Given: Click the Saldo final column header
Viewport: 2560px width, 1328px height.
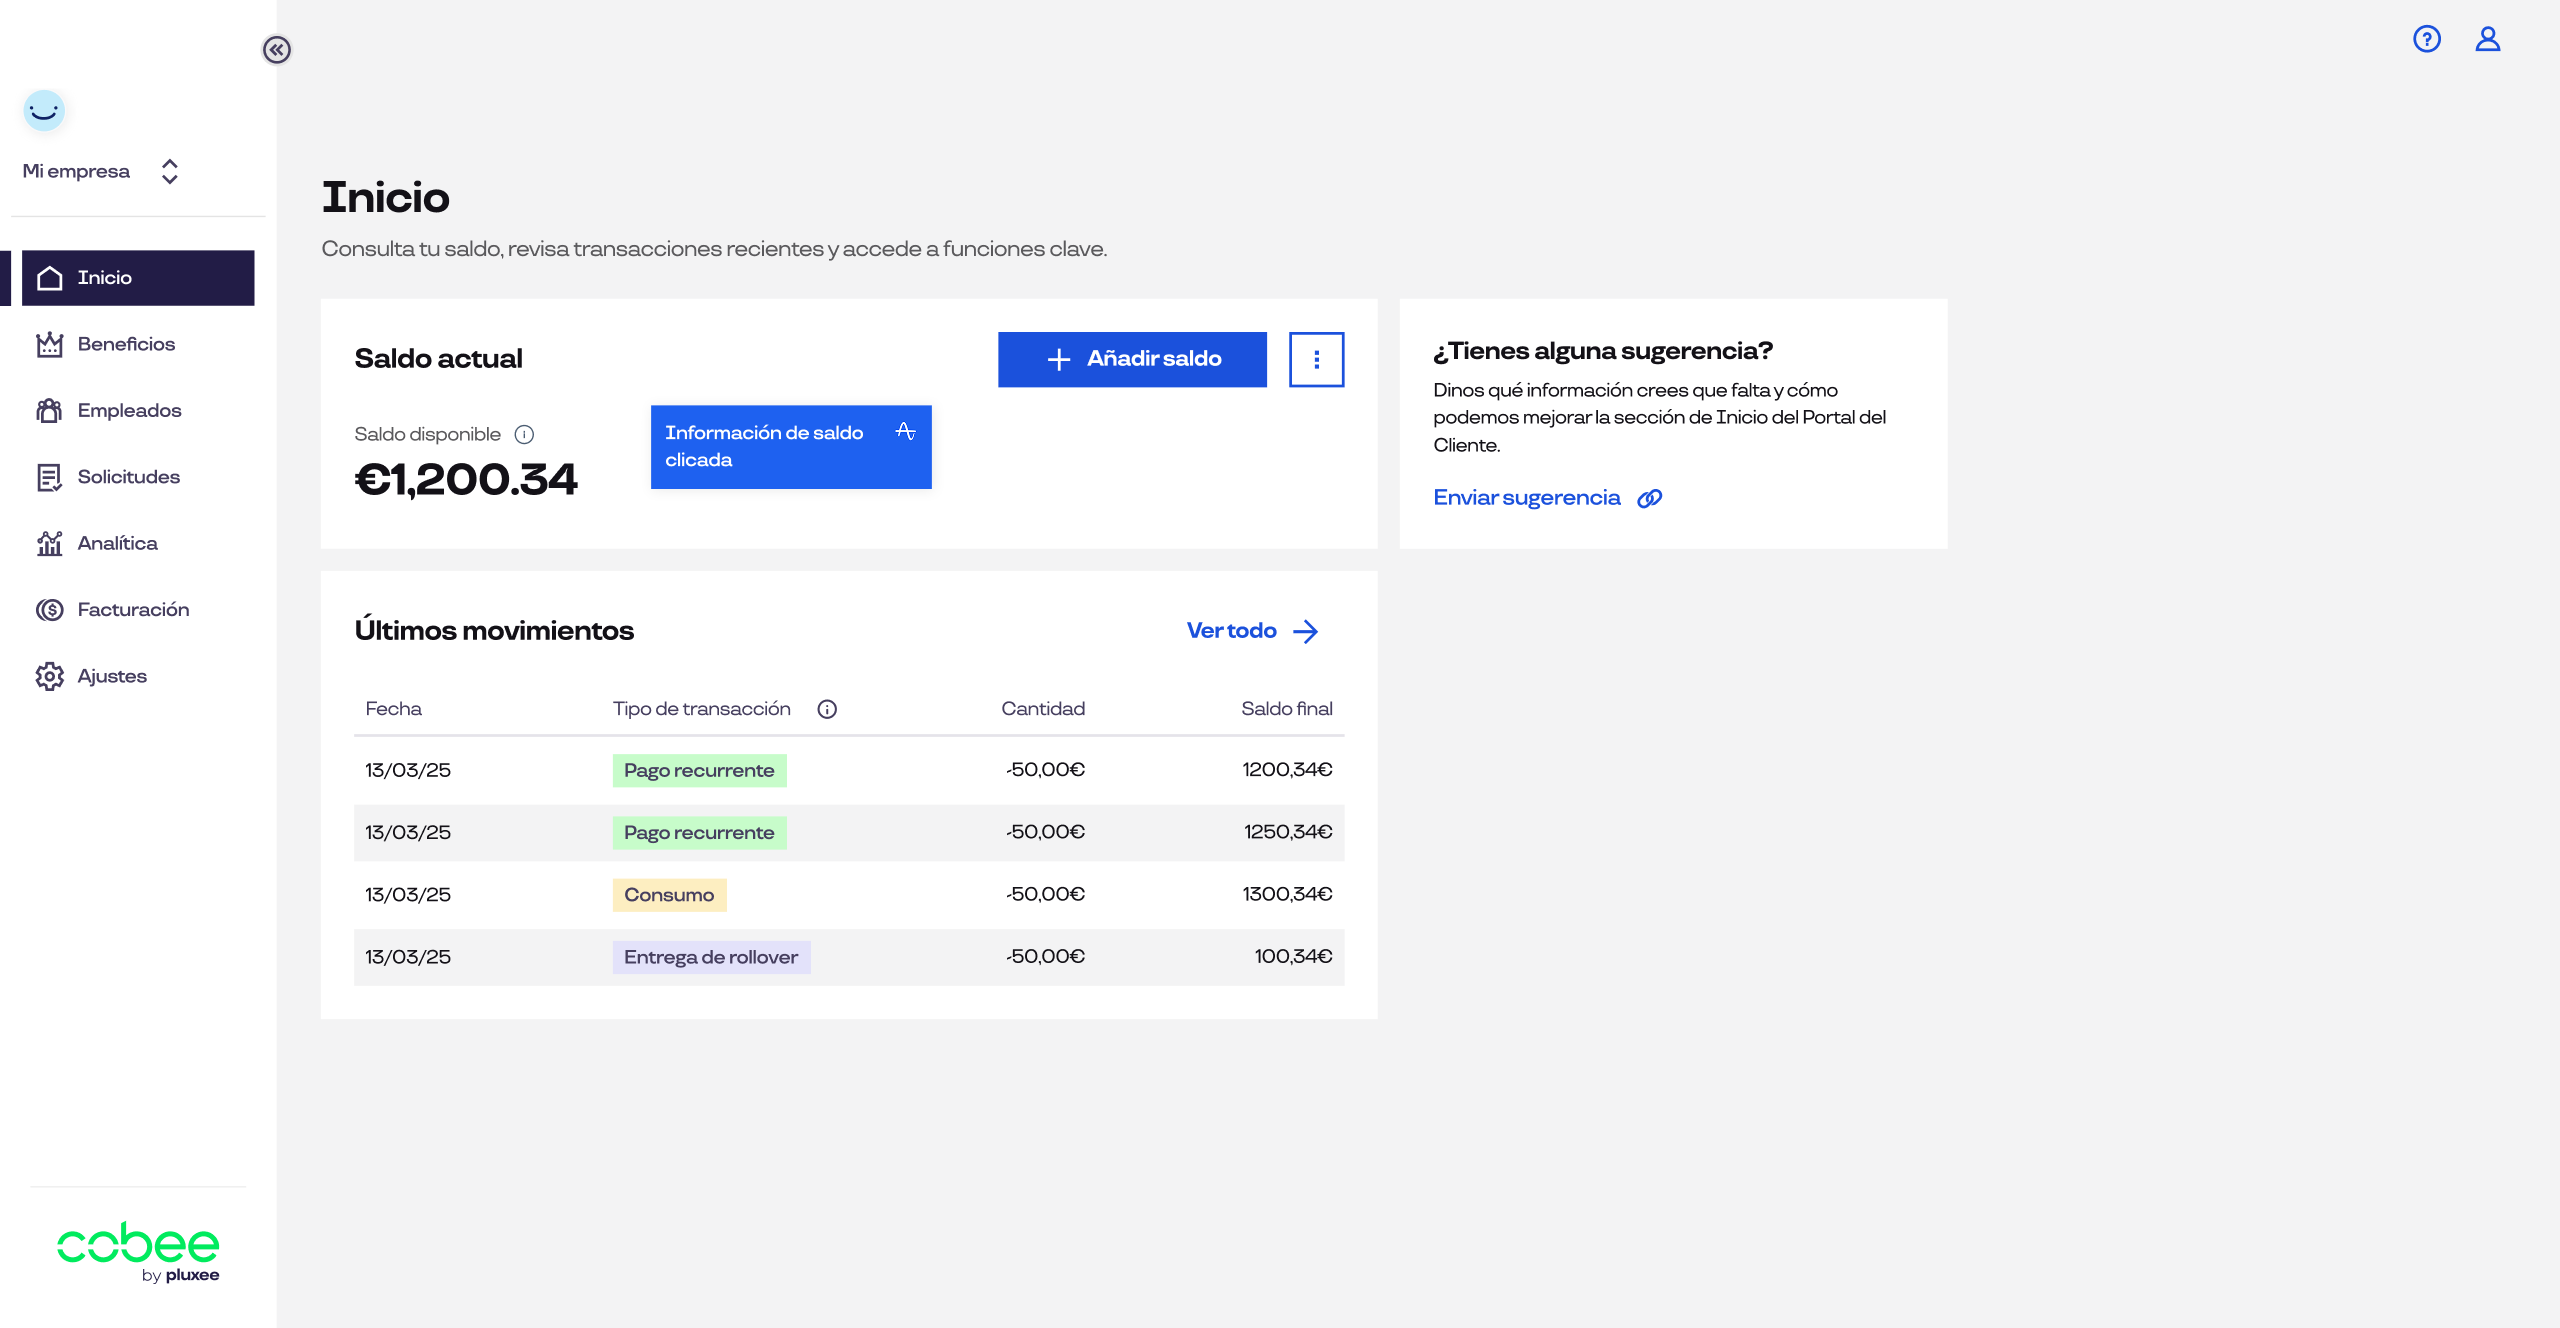Looking at the screenshot, I should (x=1287, y=709).
